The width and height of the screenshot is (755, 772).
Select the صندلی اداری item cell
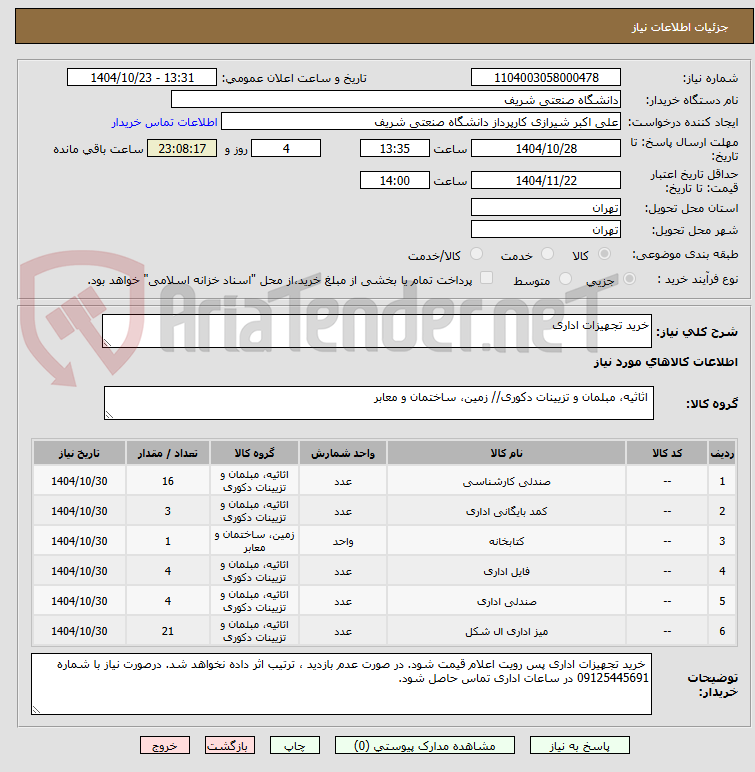coord(506,601)
